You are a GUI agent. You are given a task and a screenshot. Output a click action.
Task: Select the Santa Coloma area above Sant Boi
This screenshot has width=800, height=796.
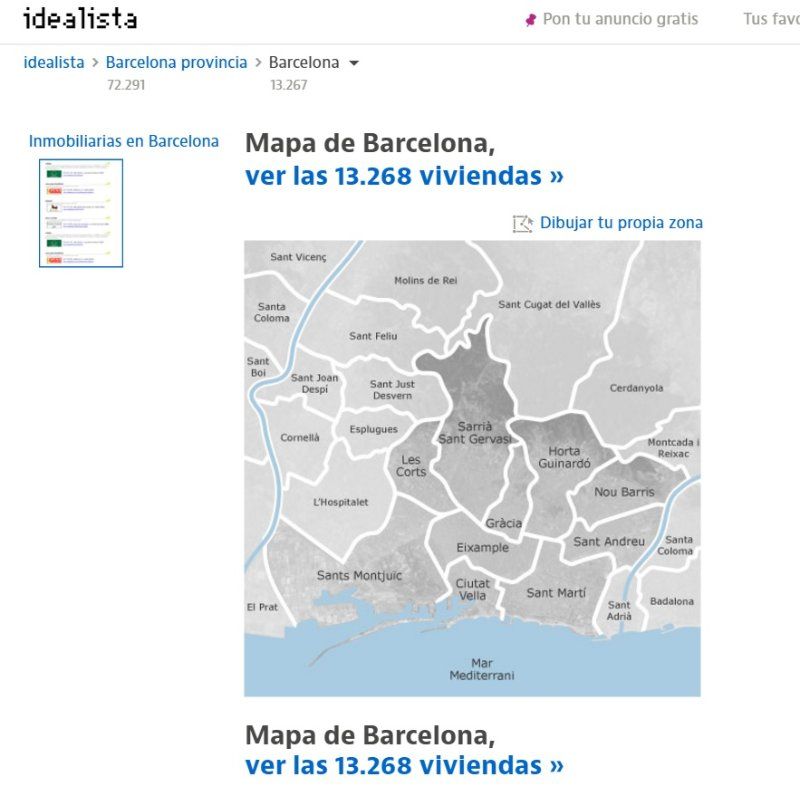(x=271, y=312)
